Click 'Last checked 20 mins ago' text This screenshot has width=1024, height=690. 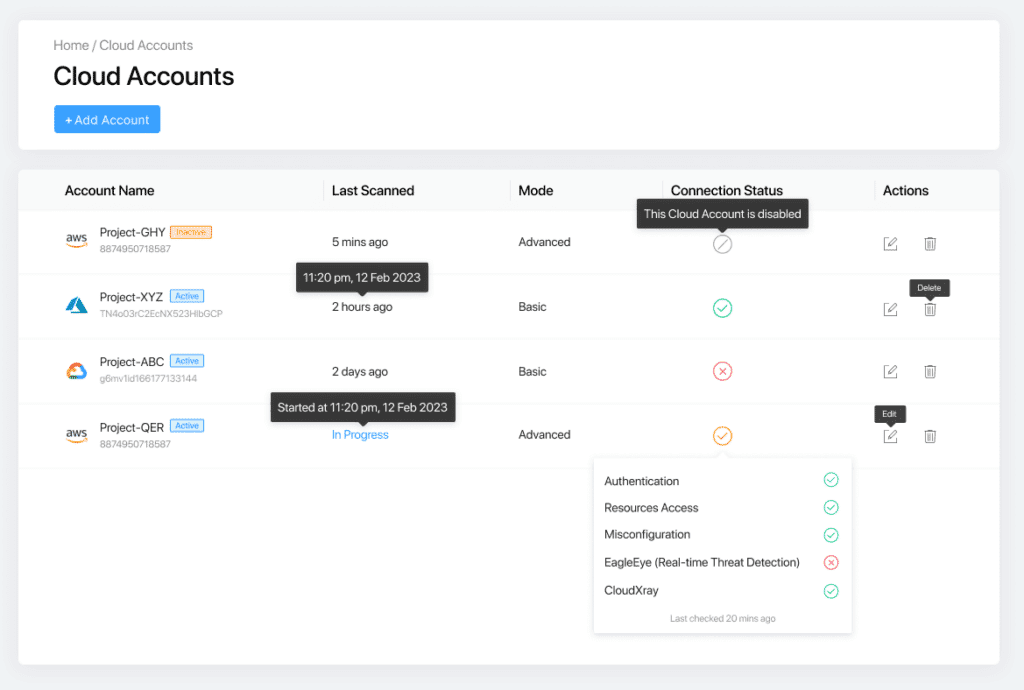722,618
